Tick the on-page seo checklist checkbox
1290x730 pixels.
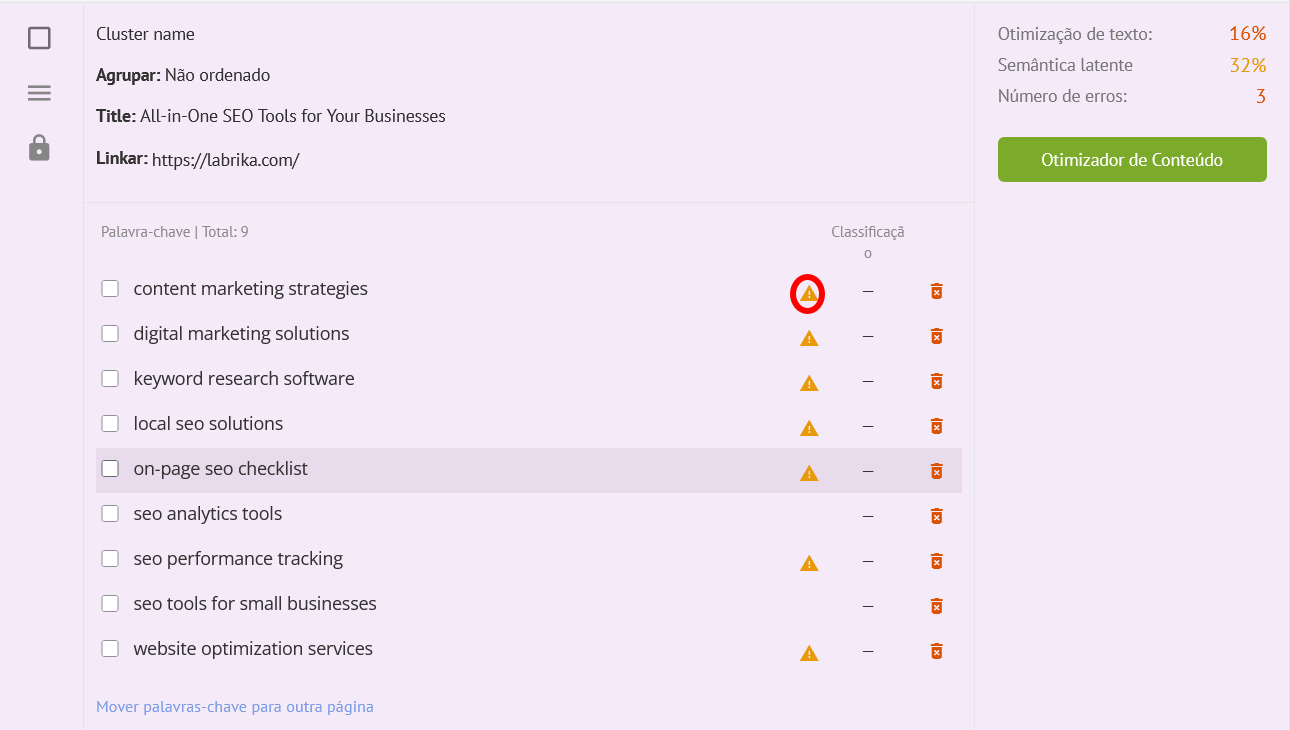coord(110,469)
